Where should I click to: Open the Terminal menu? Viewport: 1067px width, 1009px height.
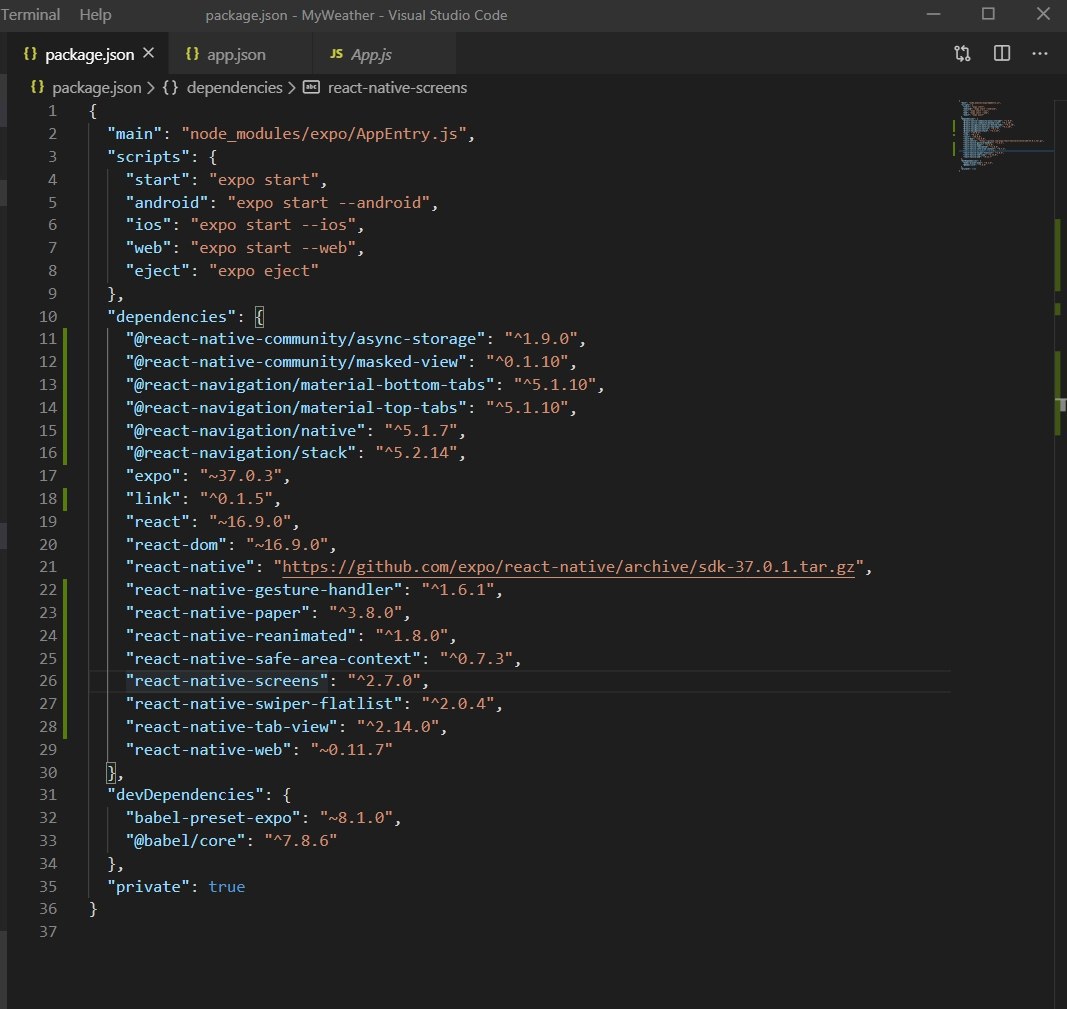[x=30, y=14]
